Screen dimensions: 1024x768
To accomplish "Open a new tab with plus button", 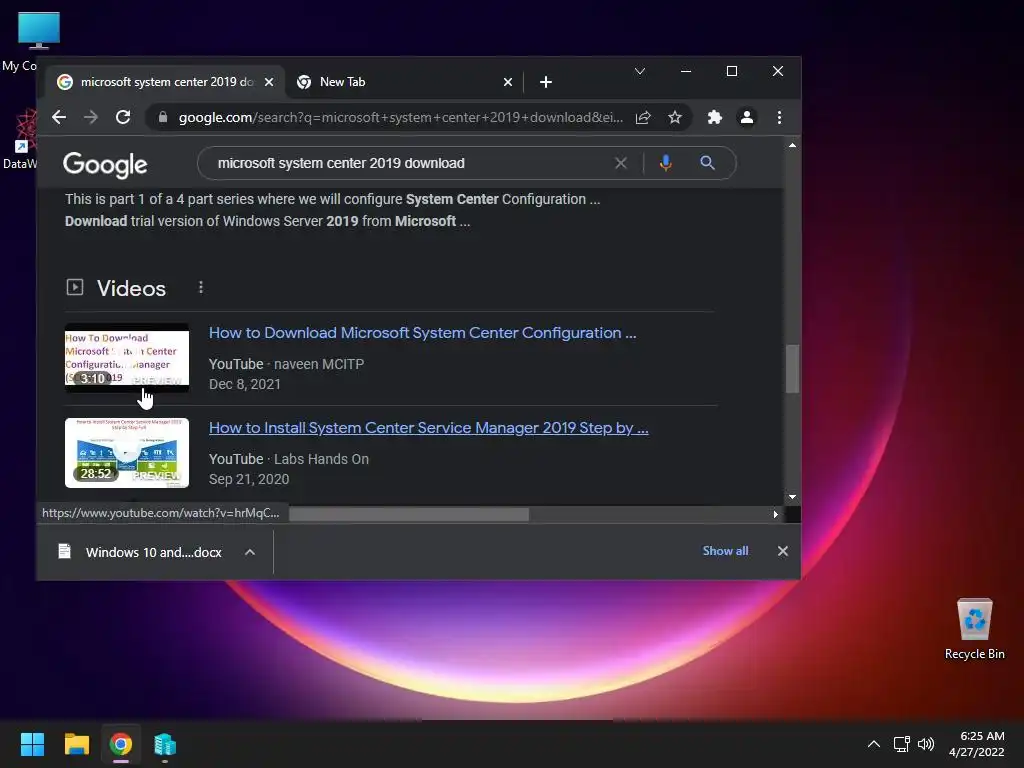I will tap(546, 82).
